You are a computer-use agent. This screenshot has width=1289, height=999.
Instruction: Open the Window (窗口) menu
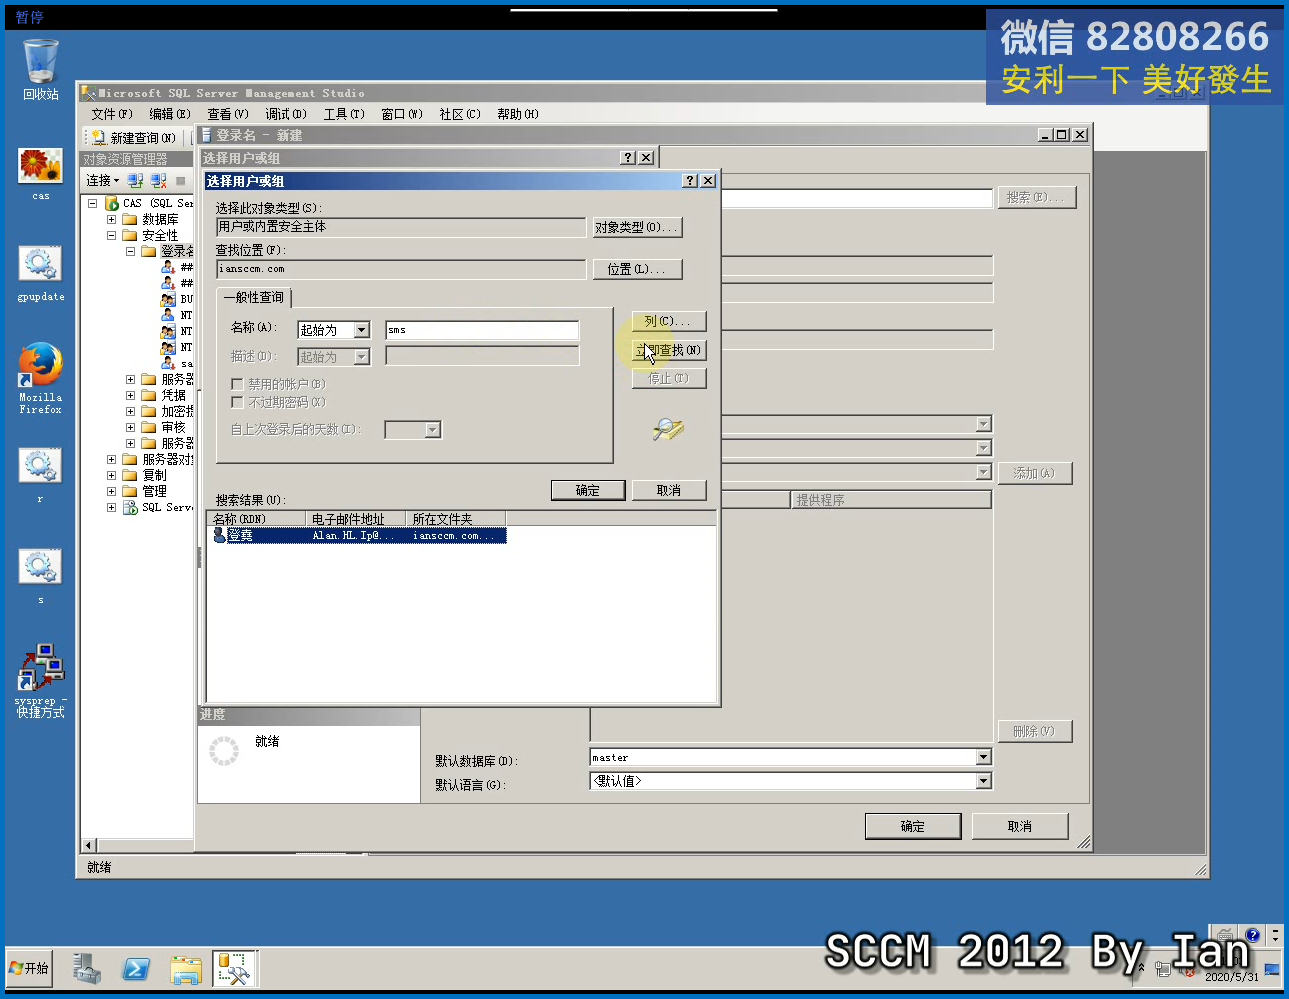401,114
